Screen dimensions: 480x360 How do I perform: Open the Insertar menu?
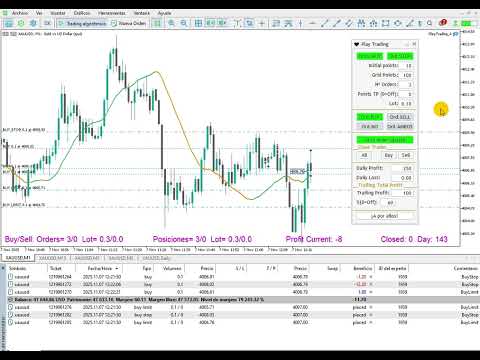pyautogui.click(x=58, y=13)
